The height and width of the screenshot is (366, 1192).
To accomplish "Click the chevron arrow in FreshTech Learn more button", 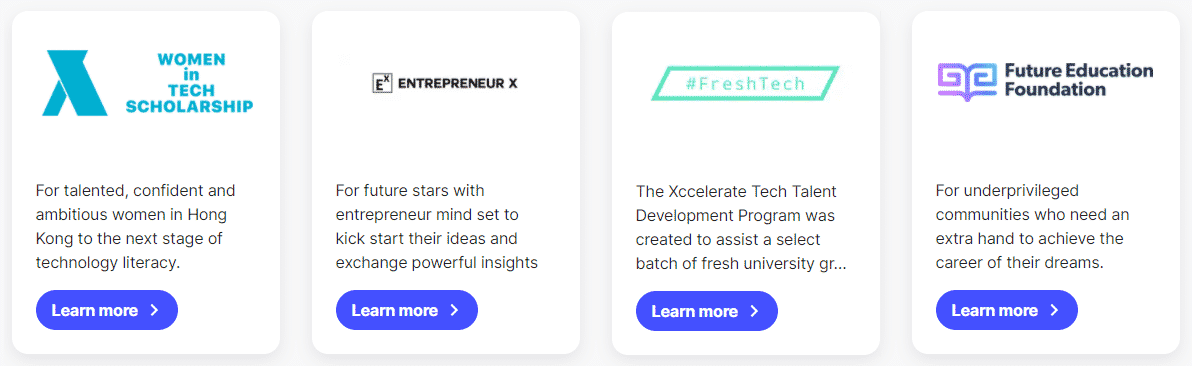I will pyautogui.click(x=755, y=310).
